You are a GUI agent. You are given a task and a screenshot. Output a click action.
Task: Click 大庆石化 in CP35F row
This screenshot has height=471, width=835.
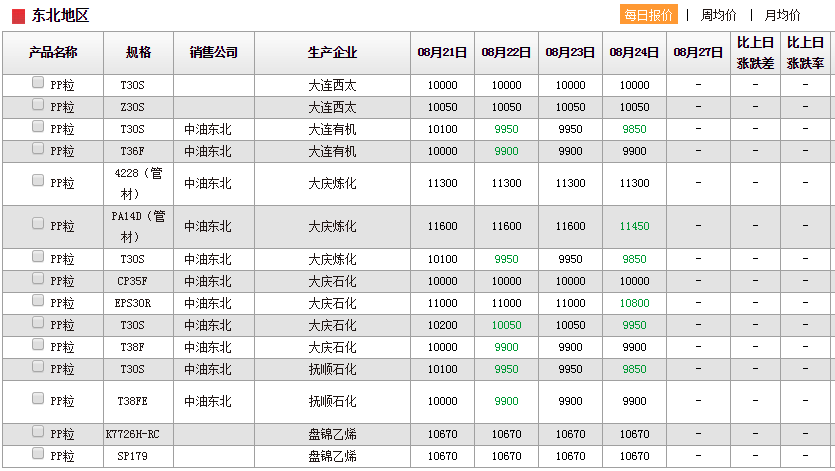point(332,281)
